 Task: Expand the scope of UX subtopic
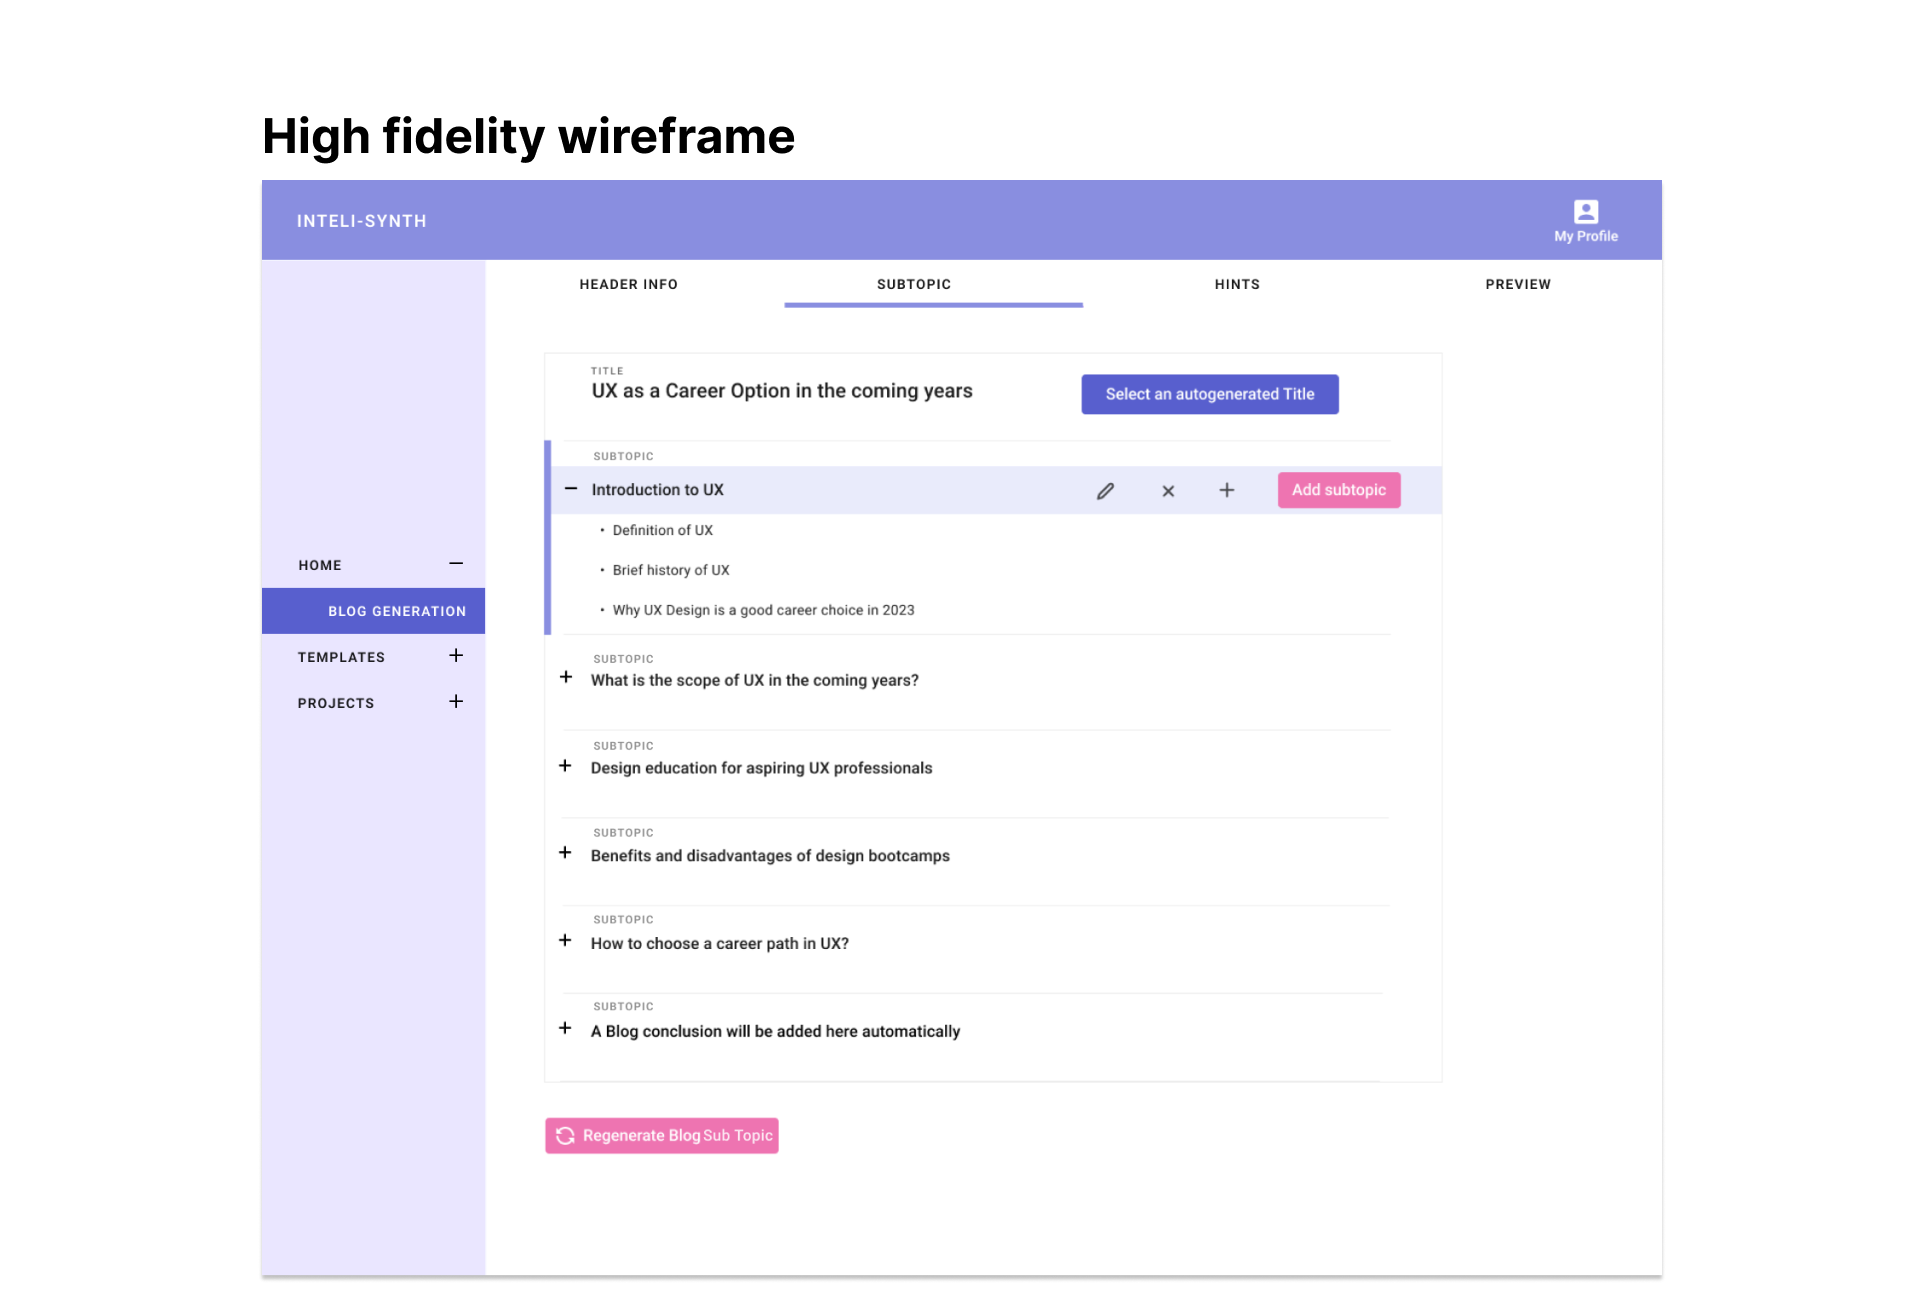565,677
